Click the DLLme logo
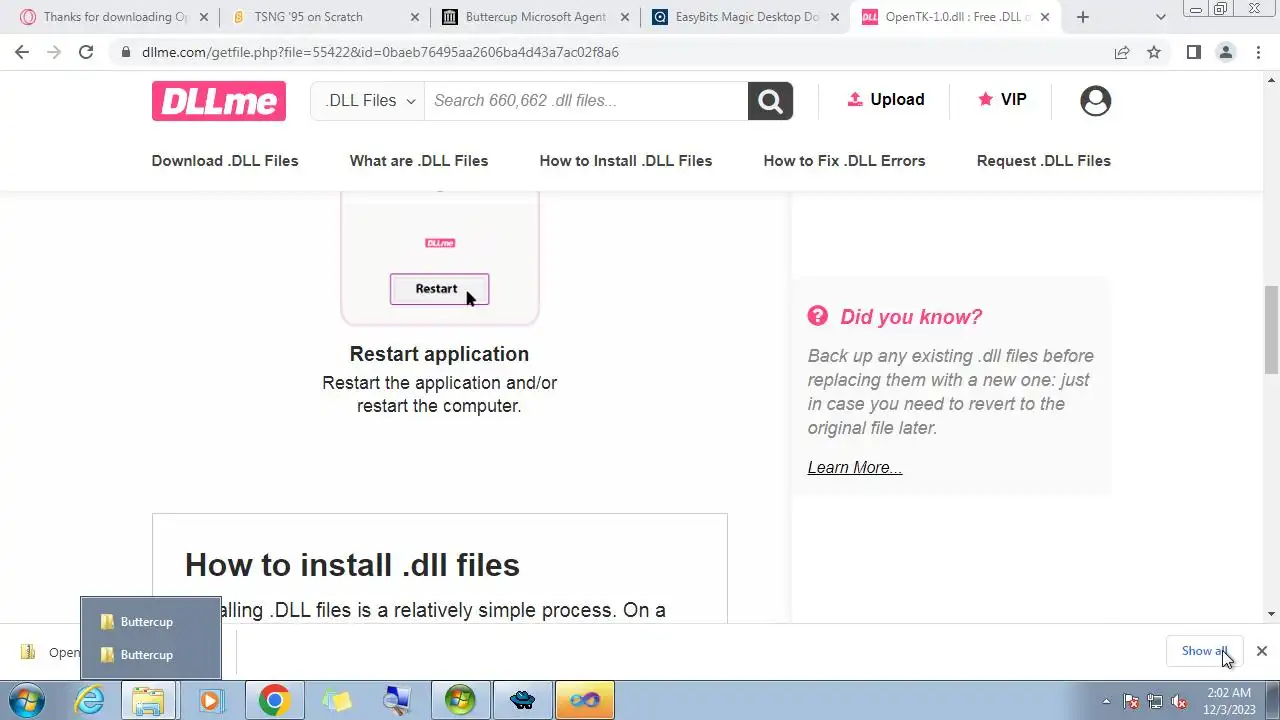Screen dimensions: 1280x720 click(x=219, y=101)
